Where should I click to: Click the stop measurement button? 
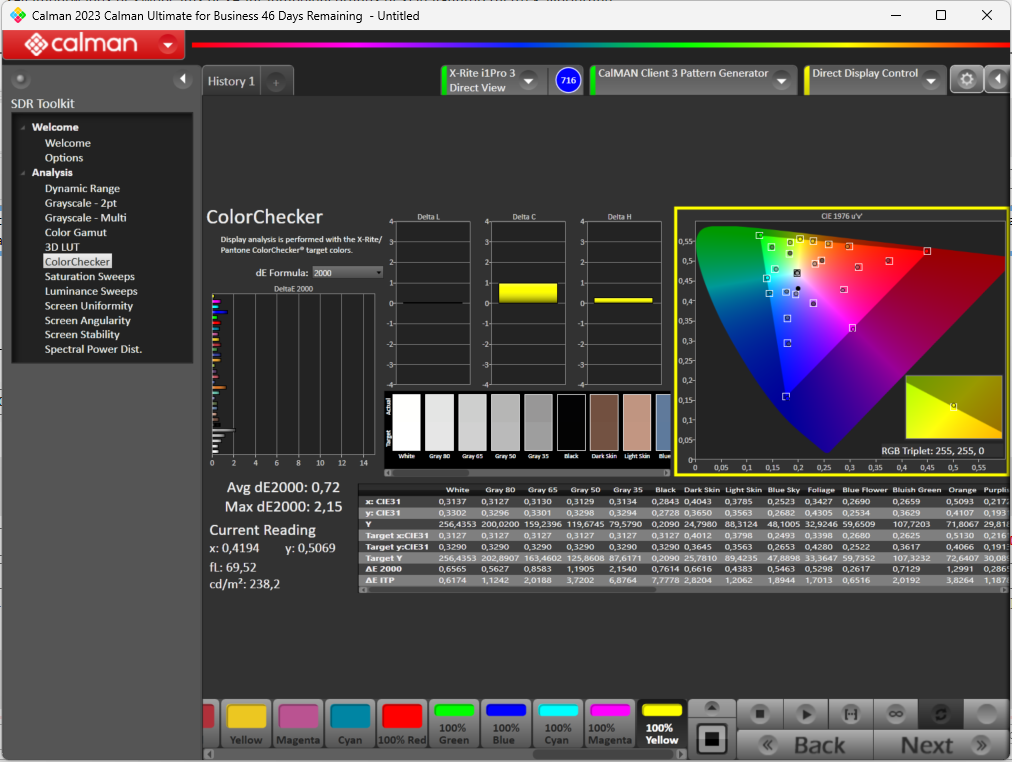(760, 714)
